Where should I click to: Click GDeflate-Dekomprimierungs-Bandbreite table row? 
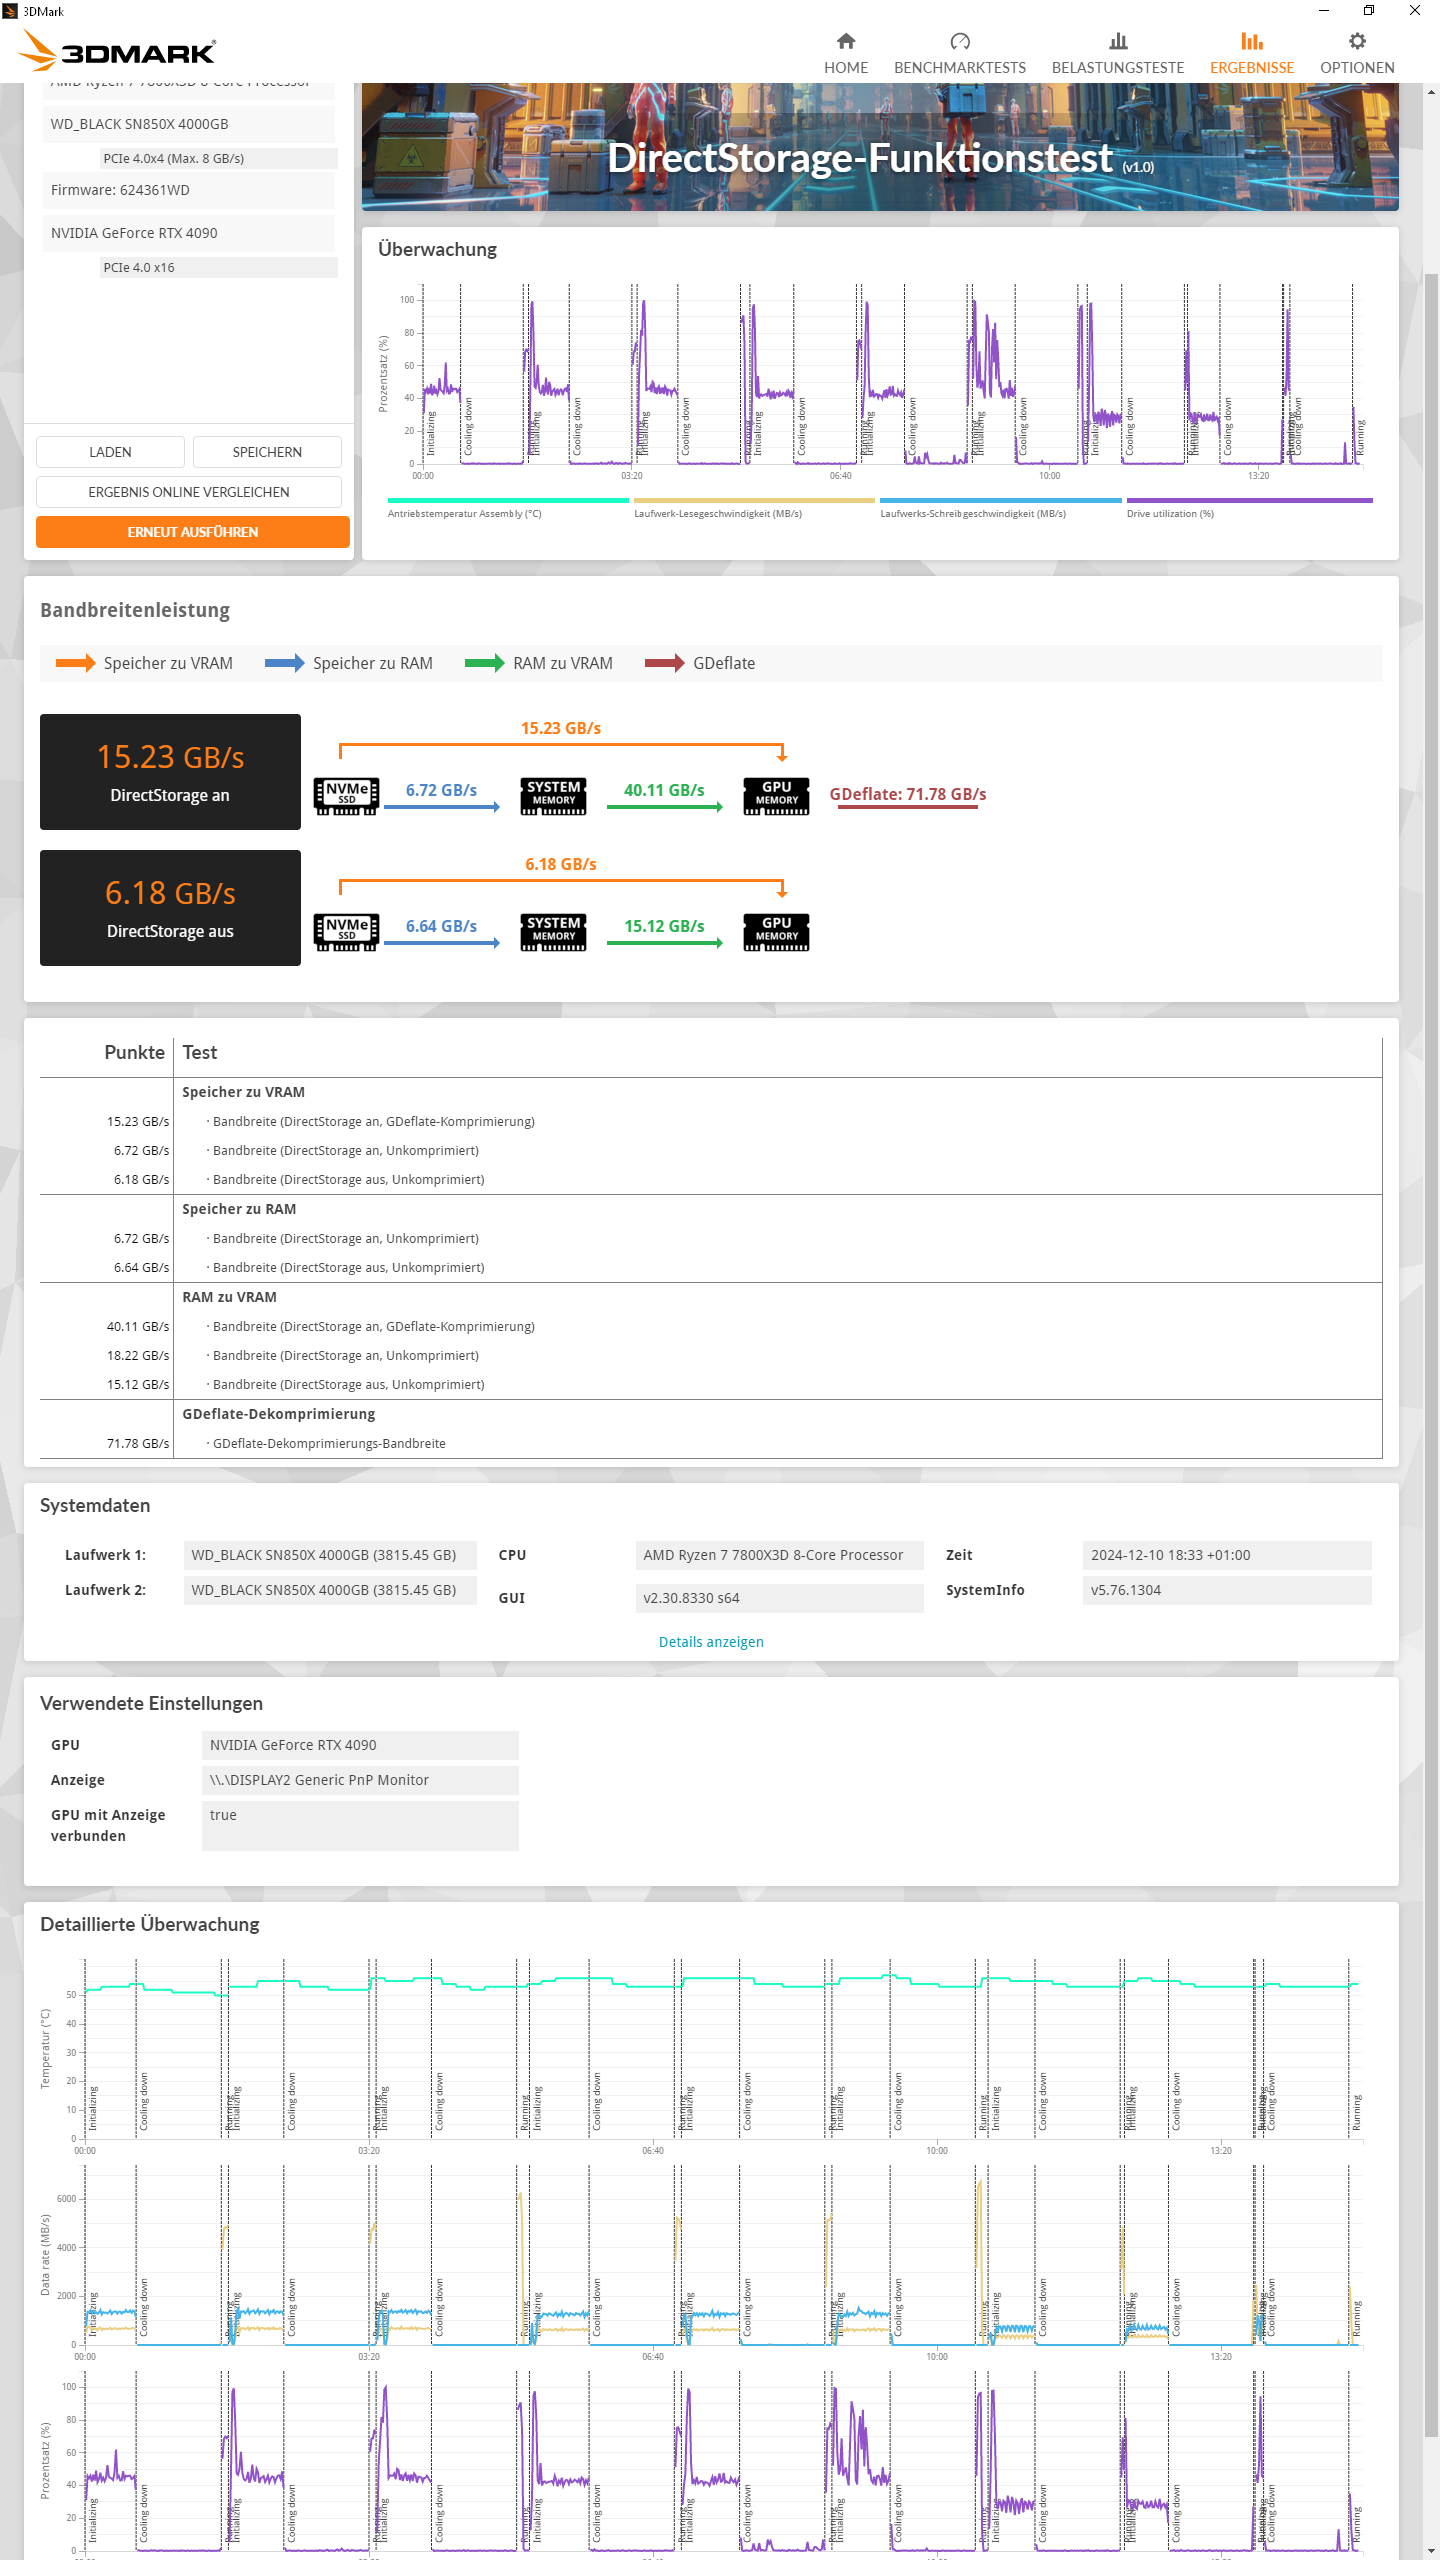click(711, 1443)
